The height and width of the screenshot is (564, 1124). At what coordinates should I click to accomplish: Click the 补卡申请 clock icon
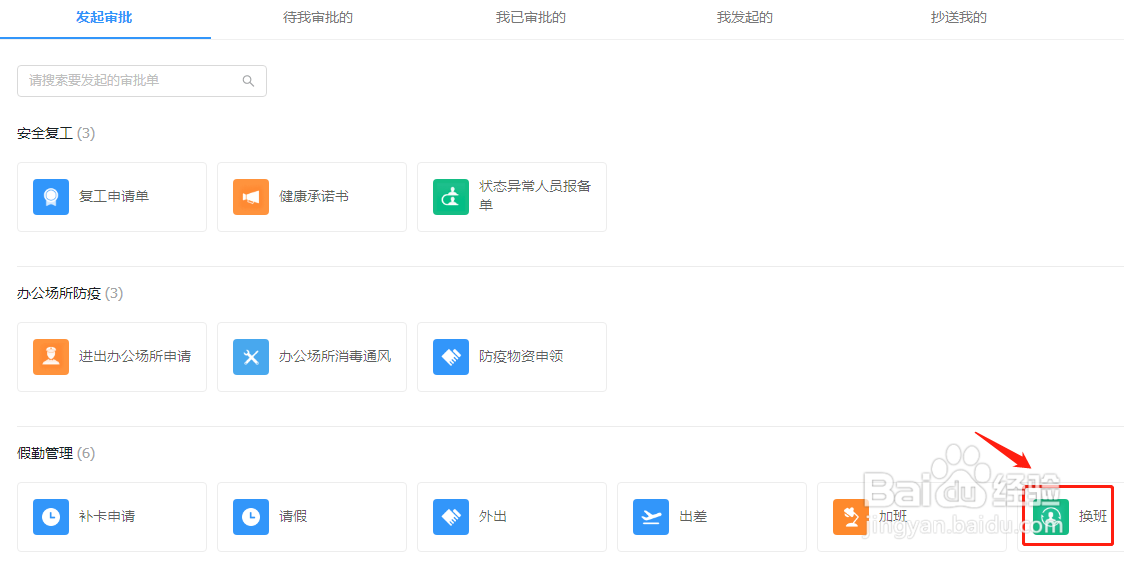[x=51, y=517]
